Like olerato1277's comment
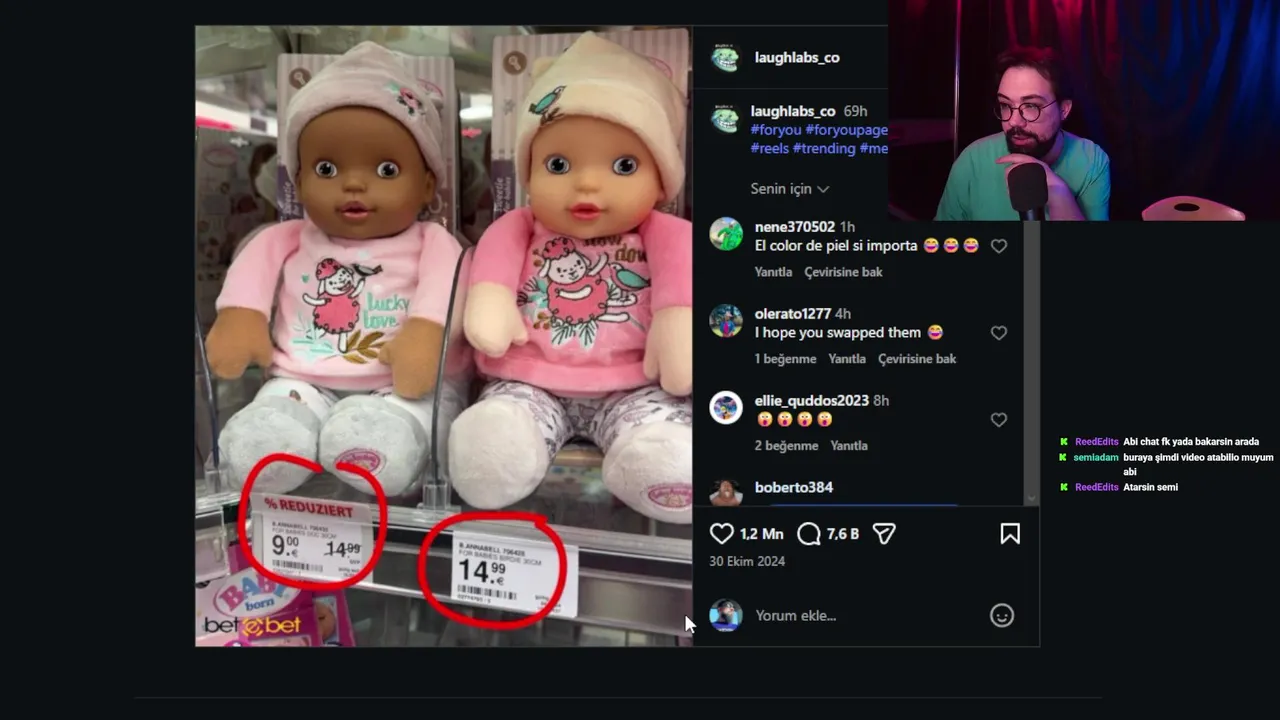1280x720 pixels. (998, 333)
